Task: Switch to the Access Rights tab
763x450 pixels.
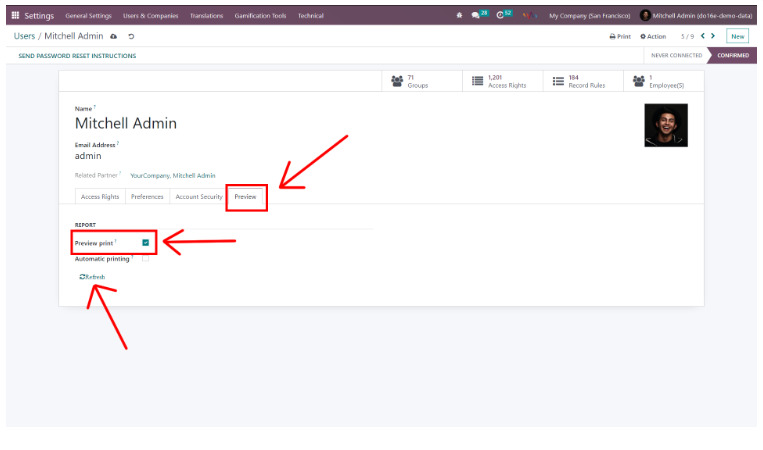Action: coord(100,197)
